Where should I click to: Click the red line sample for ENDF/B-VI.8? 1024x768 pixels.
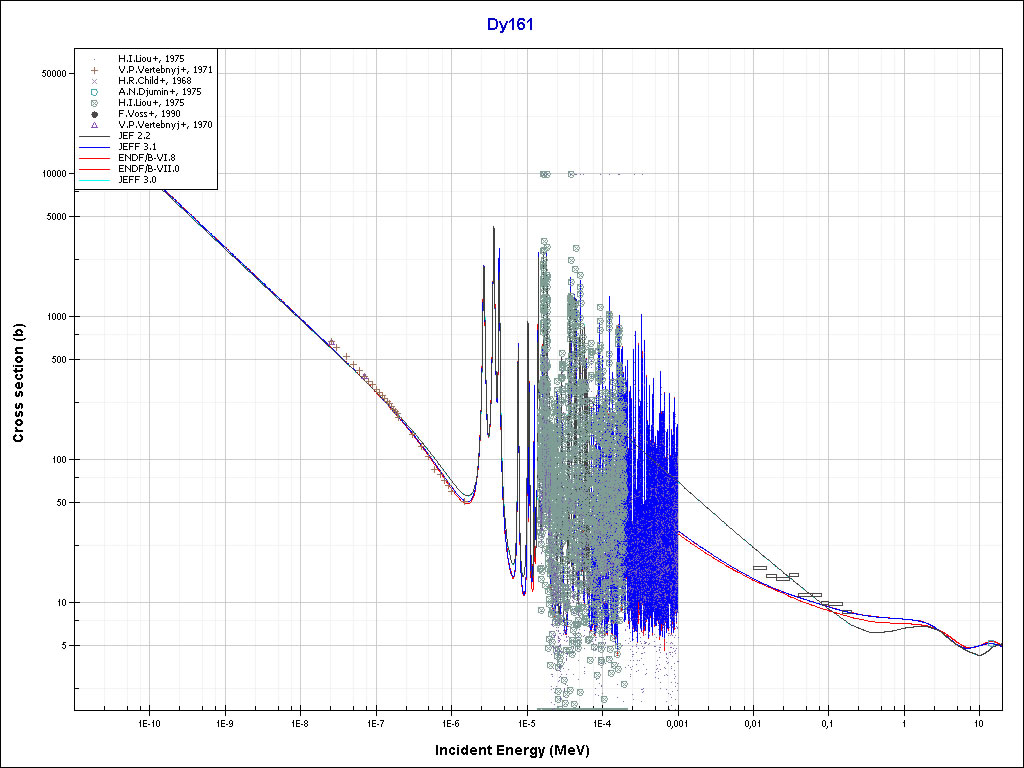(x=93, y=158)
